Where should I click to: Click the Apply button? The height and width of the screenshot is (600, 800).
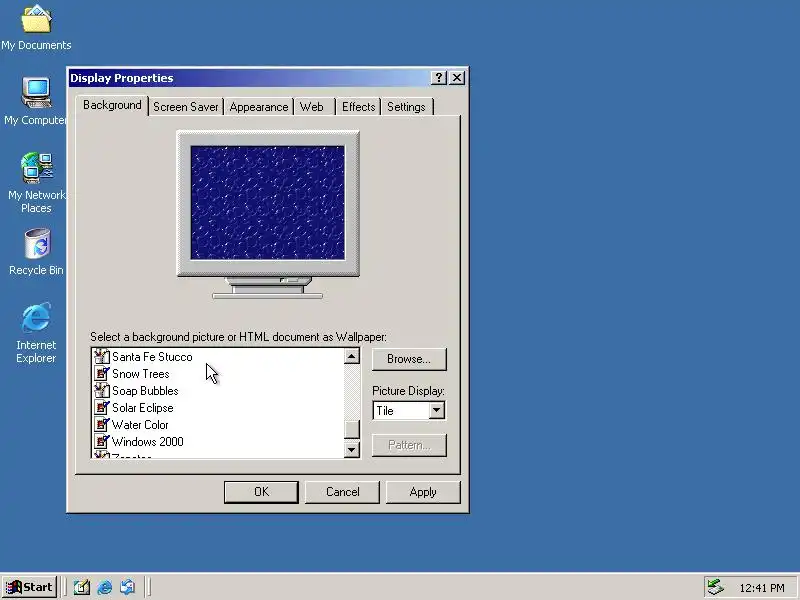click(x=423, y=492)
